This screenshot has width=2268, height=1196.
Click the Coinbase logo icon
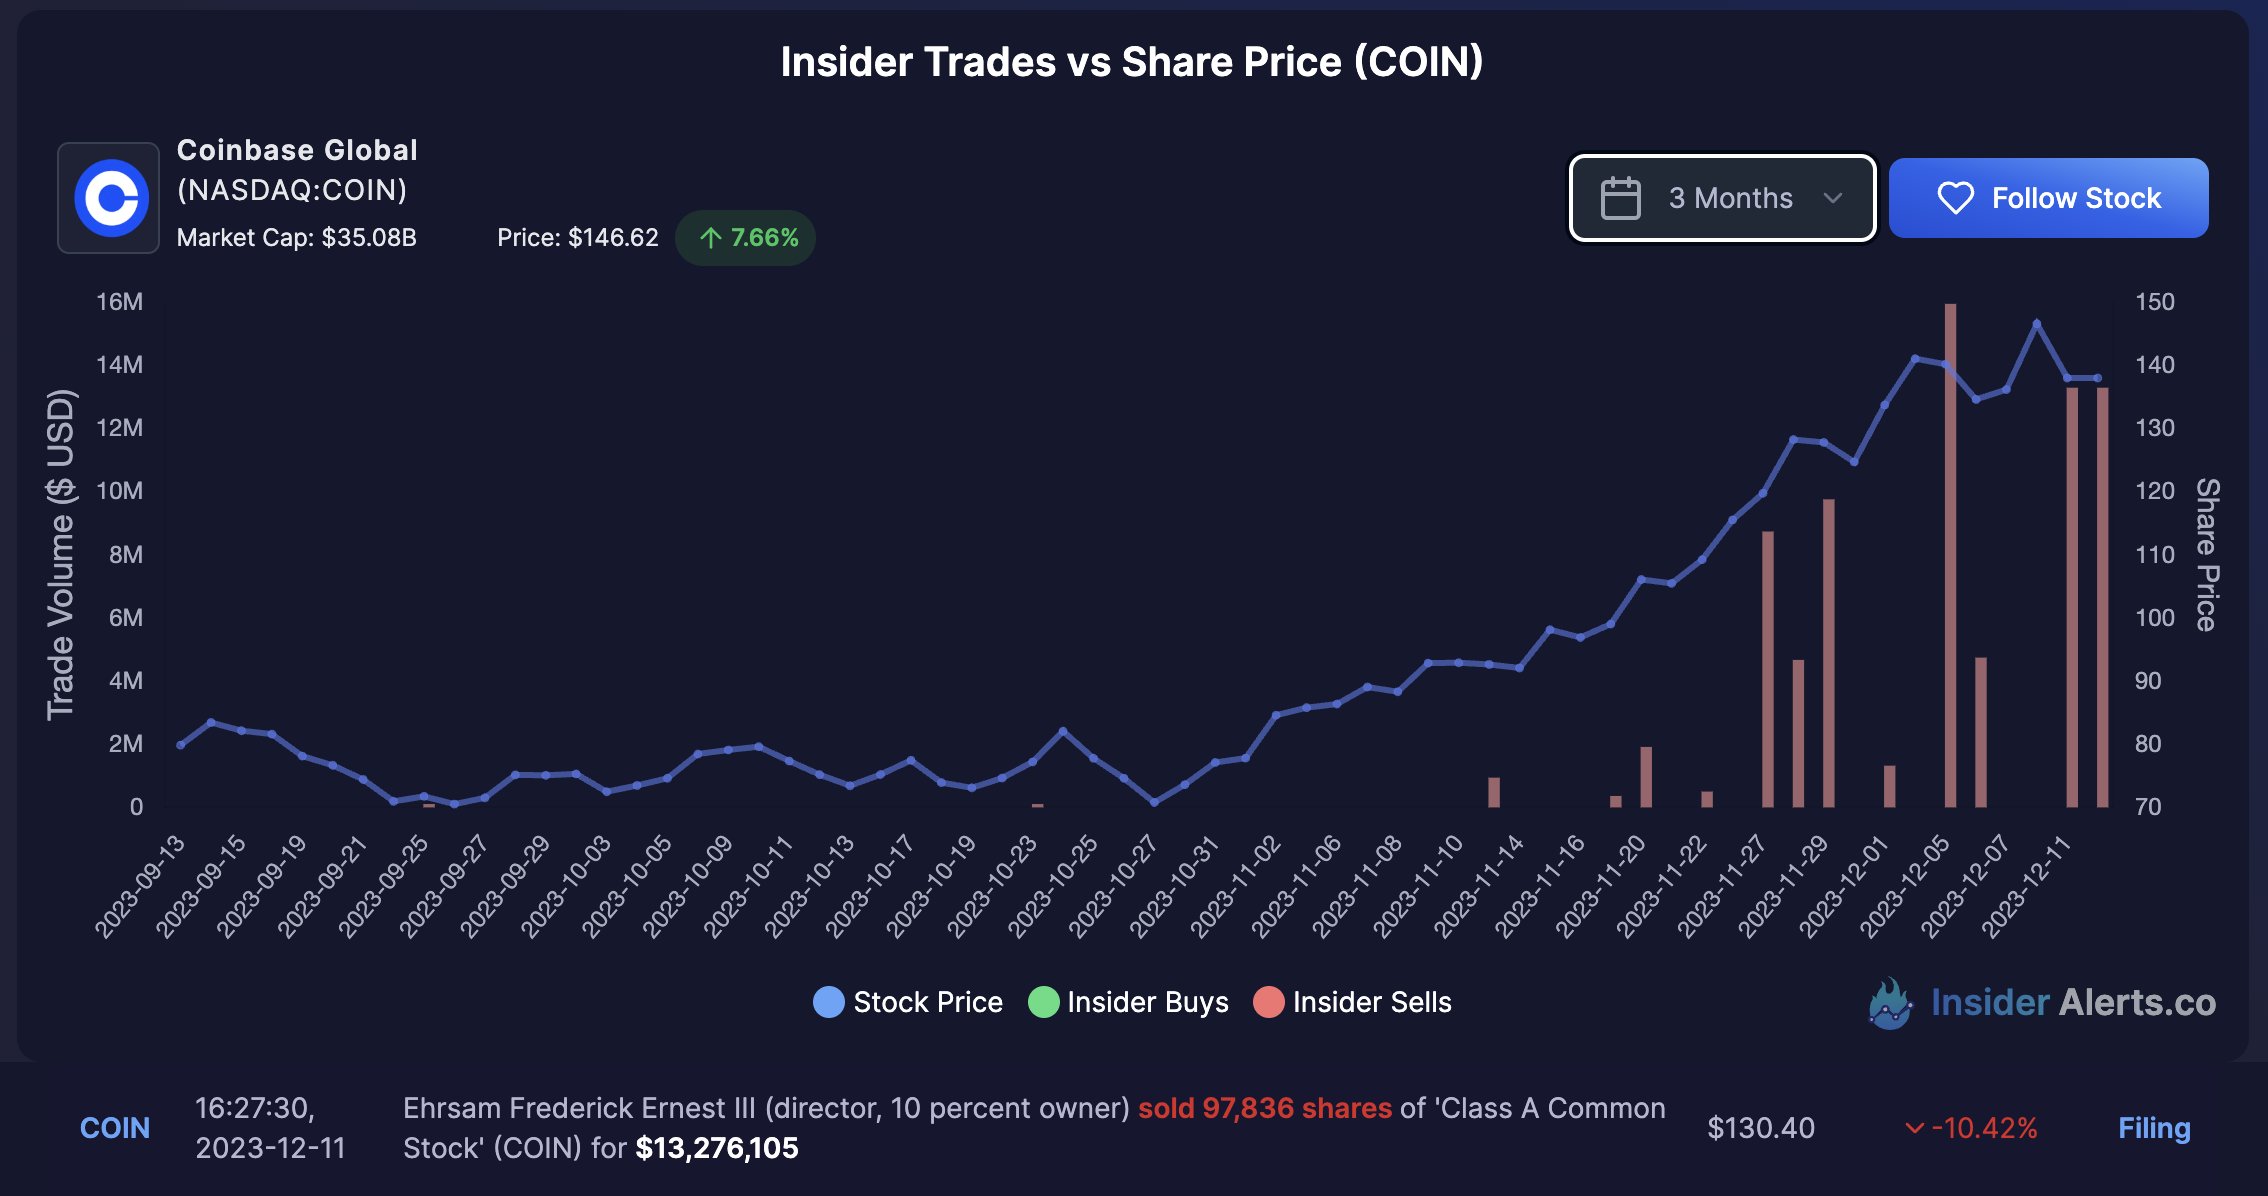click(111, 198)
